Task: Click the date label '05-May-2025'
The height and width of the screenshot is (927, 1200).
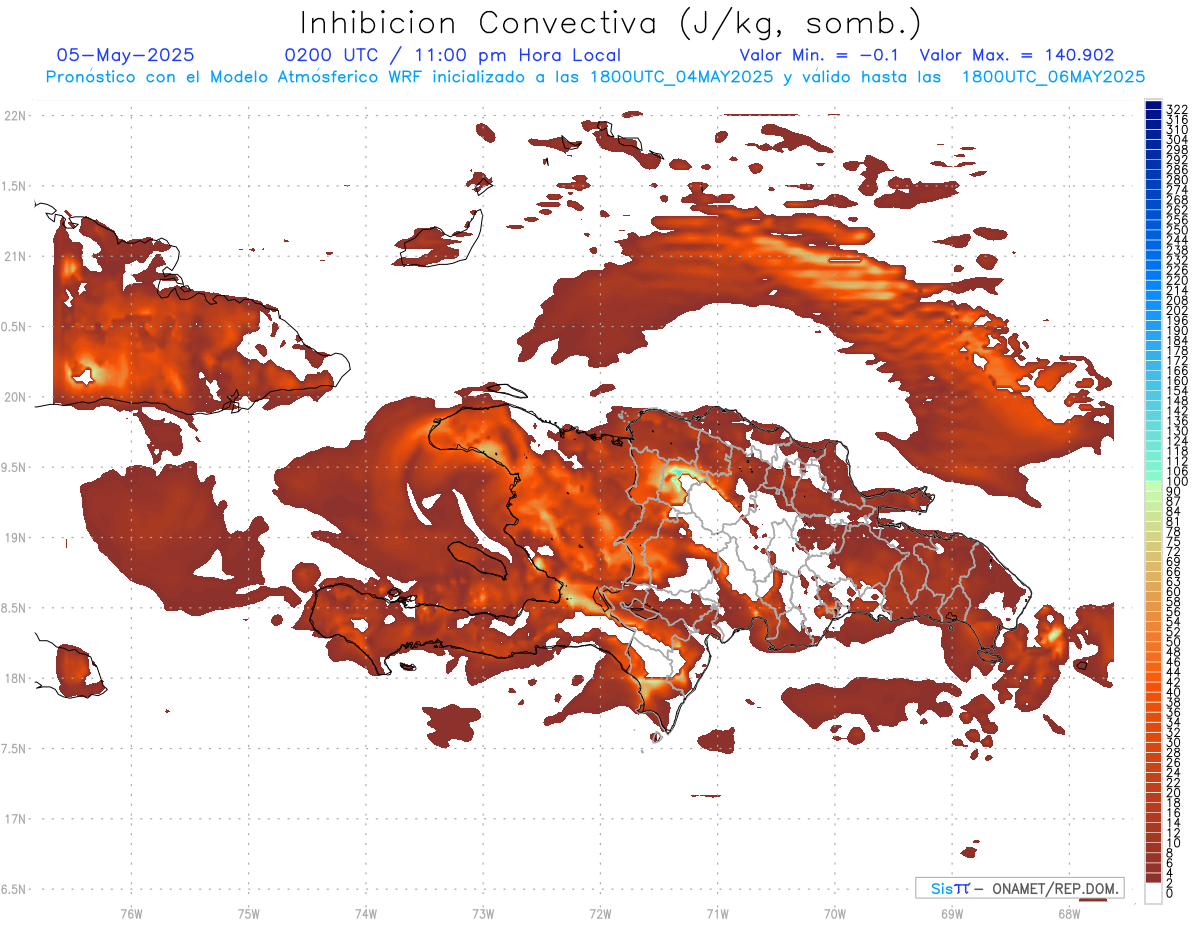Action: [126, 56]
